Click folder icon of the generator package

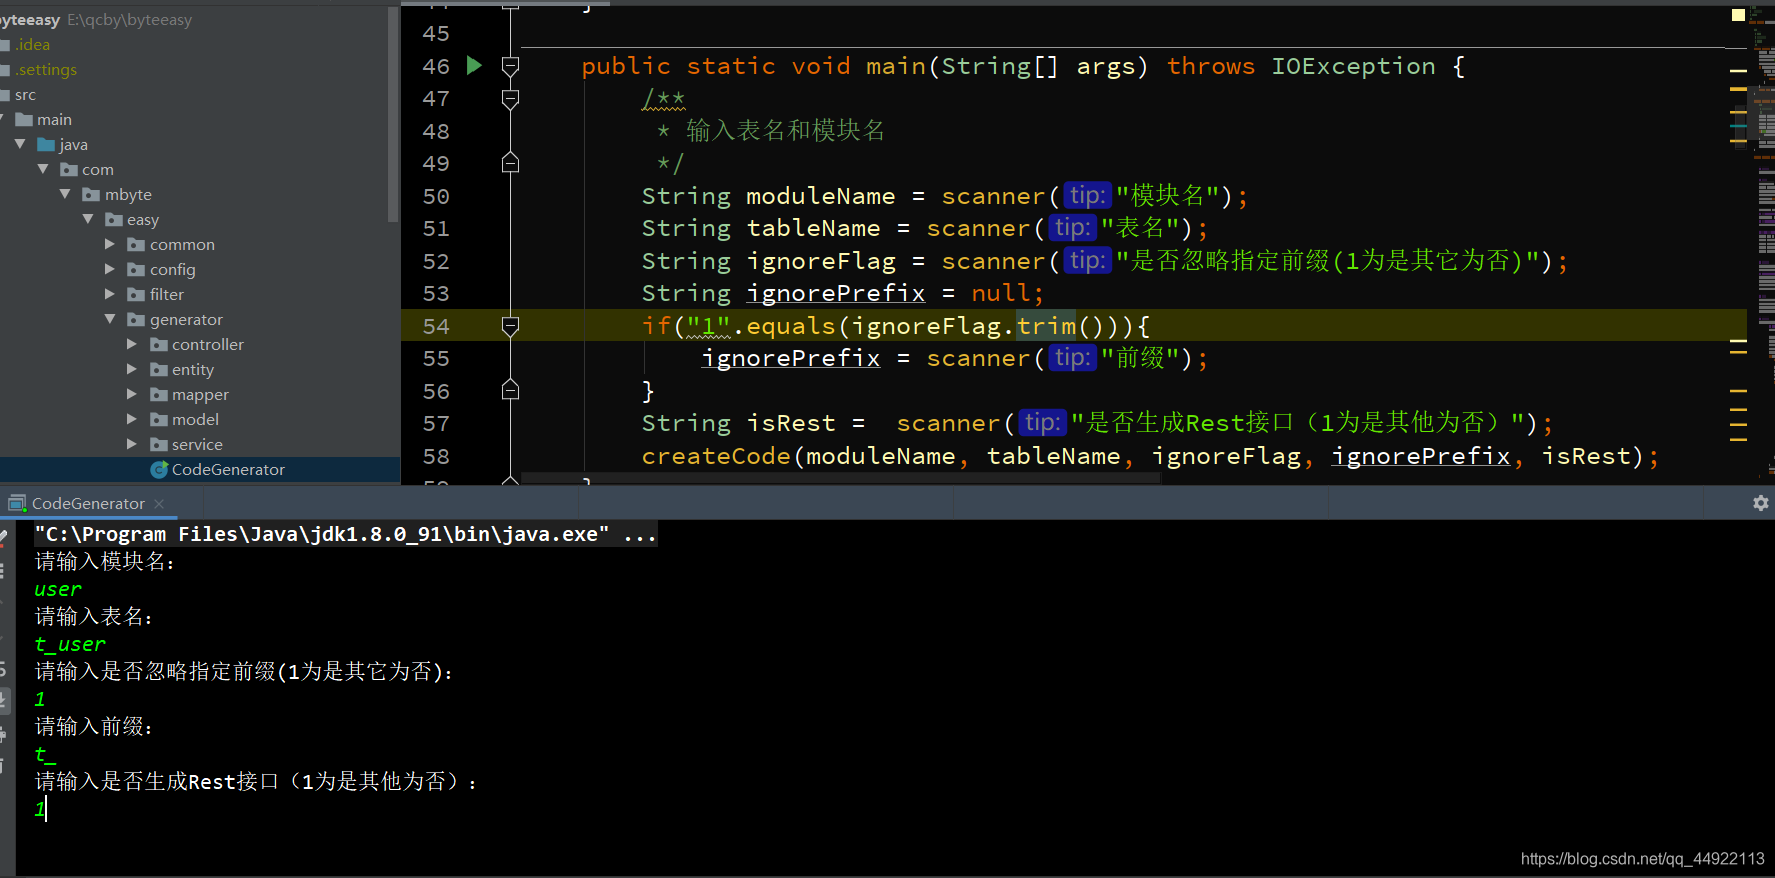(137, 319)
